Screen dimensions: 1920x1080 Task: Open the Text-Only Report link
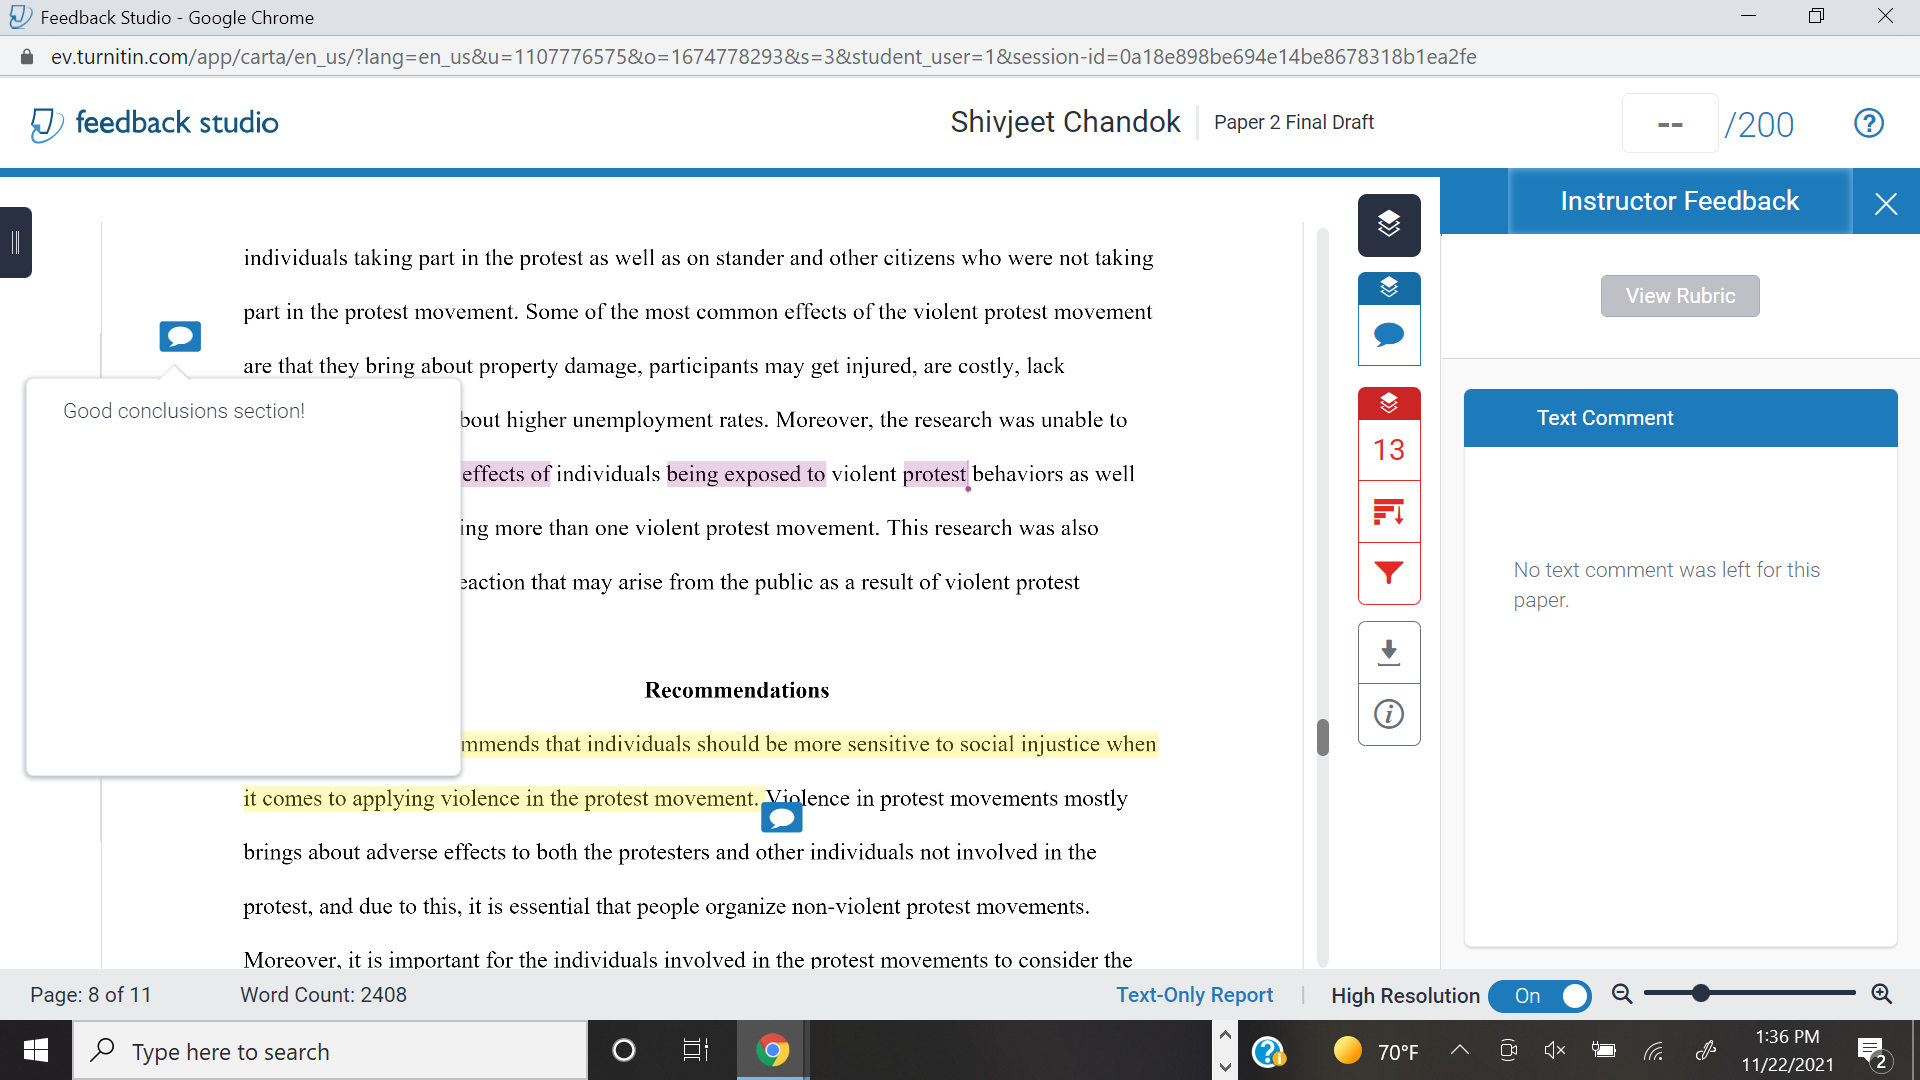[1194, 995]
